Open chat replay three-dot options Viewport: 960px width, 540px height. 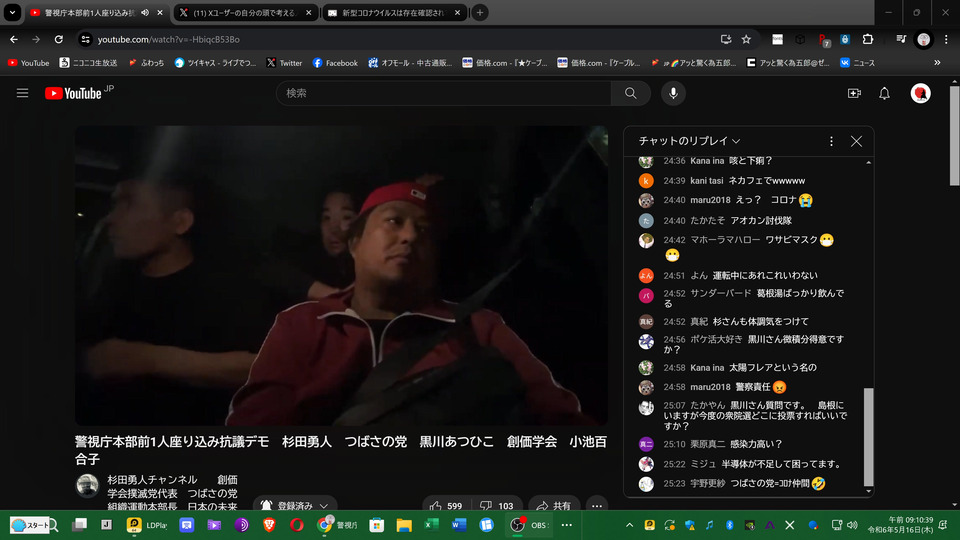[831, 141]
